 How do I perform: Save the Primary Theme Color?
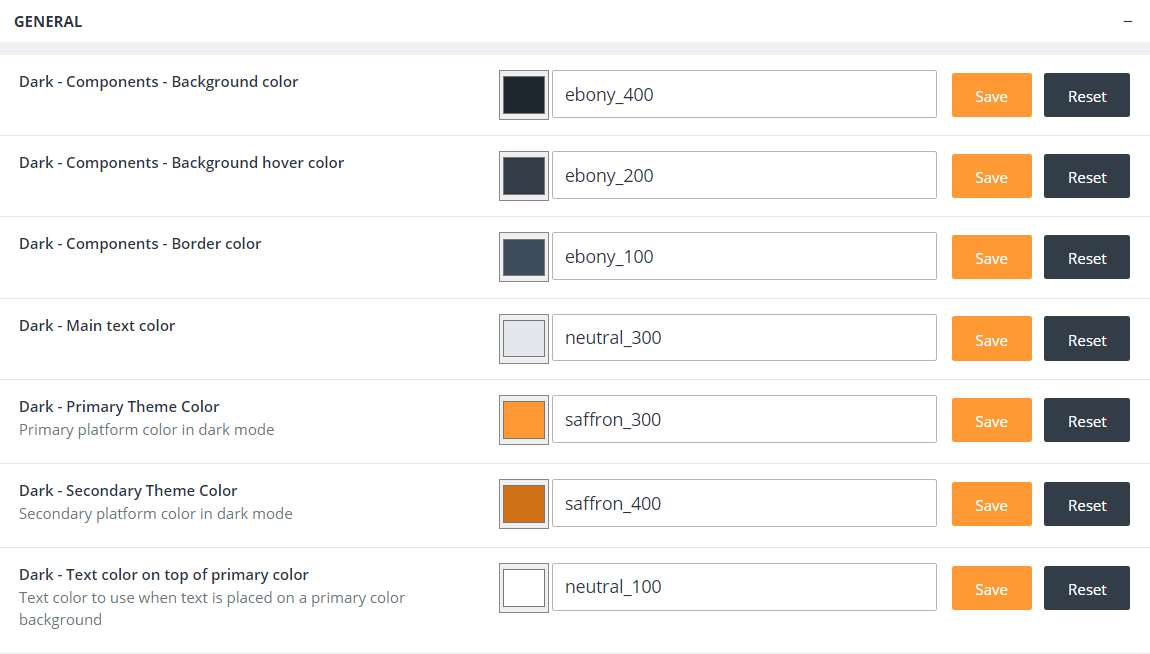coord(991,421)
